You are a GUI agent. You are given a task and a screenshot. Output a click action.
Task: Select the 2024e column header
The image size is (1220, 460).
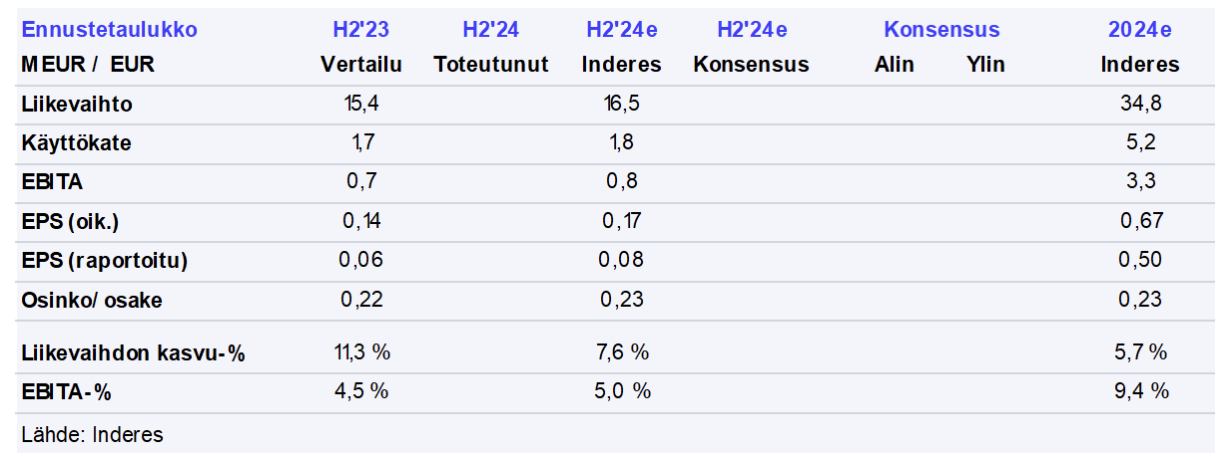(x=1140, y=30)
